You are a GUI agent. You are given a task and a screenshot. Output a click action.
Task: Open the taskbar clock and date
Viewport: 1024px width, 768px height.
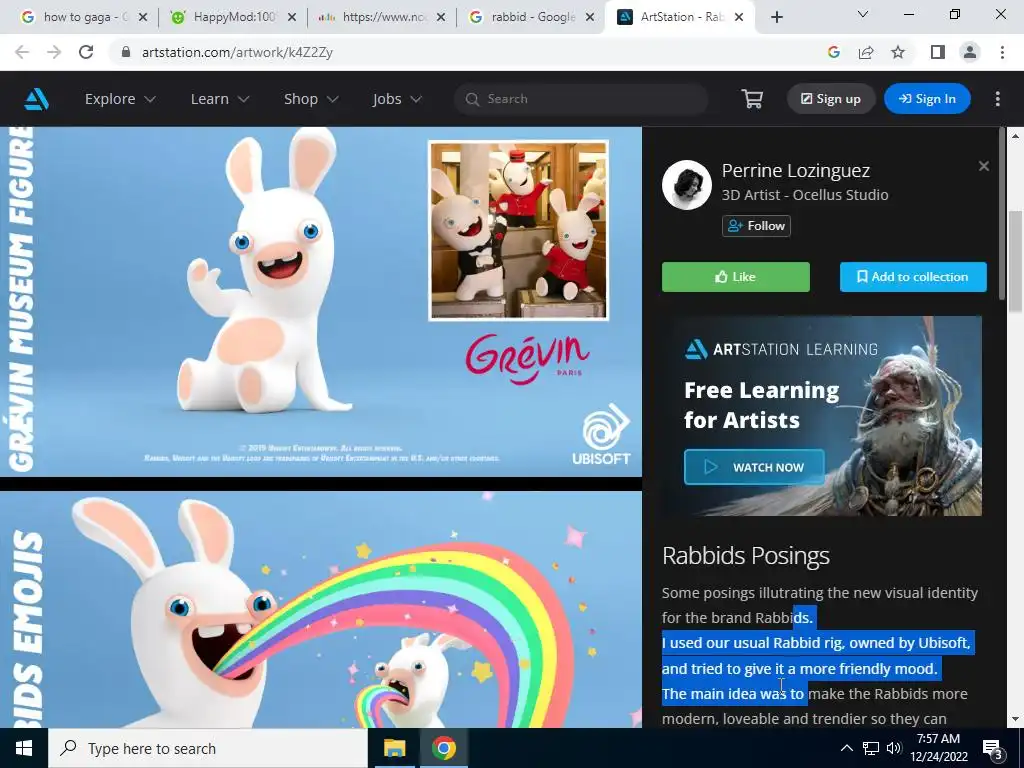tap(938, 748)
